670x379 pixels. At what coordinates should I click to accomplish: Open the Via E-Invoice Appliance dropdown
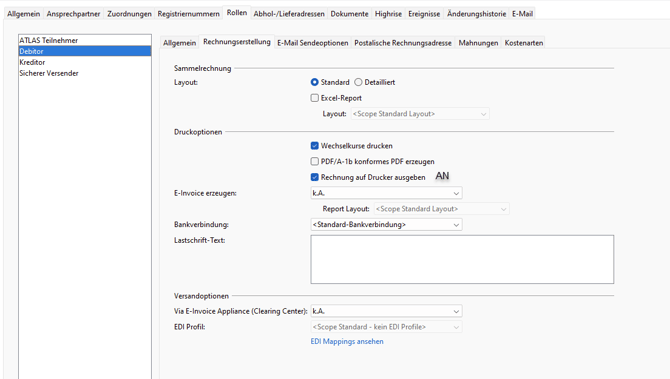point(386,311)
